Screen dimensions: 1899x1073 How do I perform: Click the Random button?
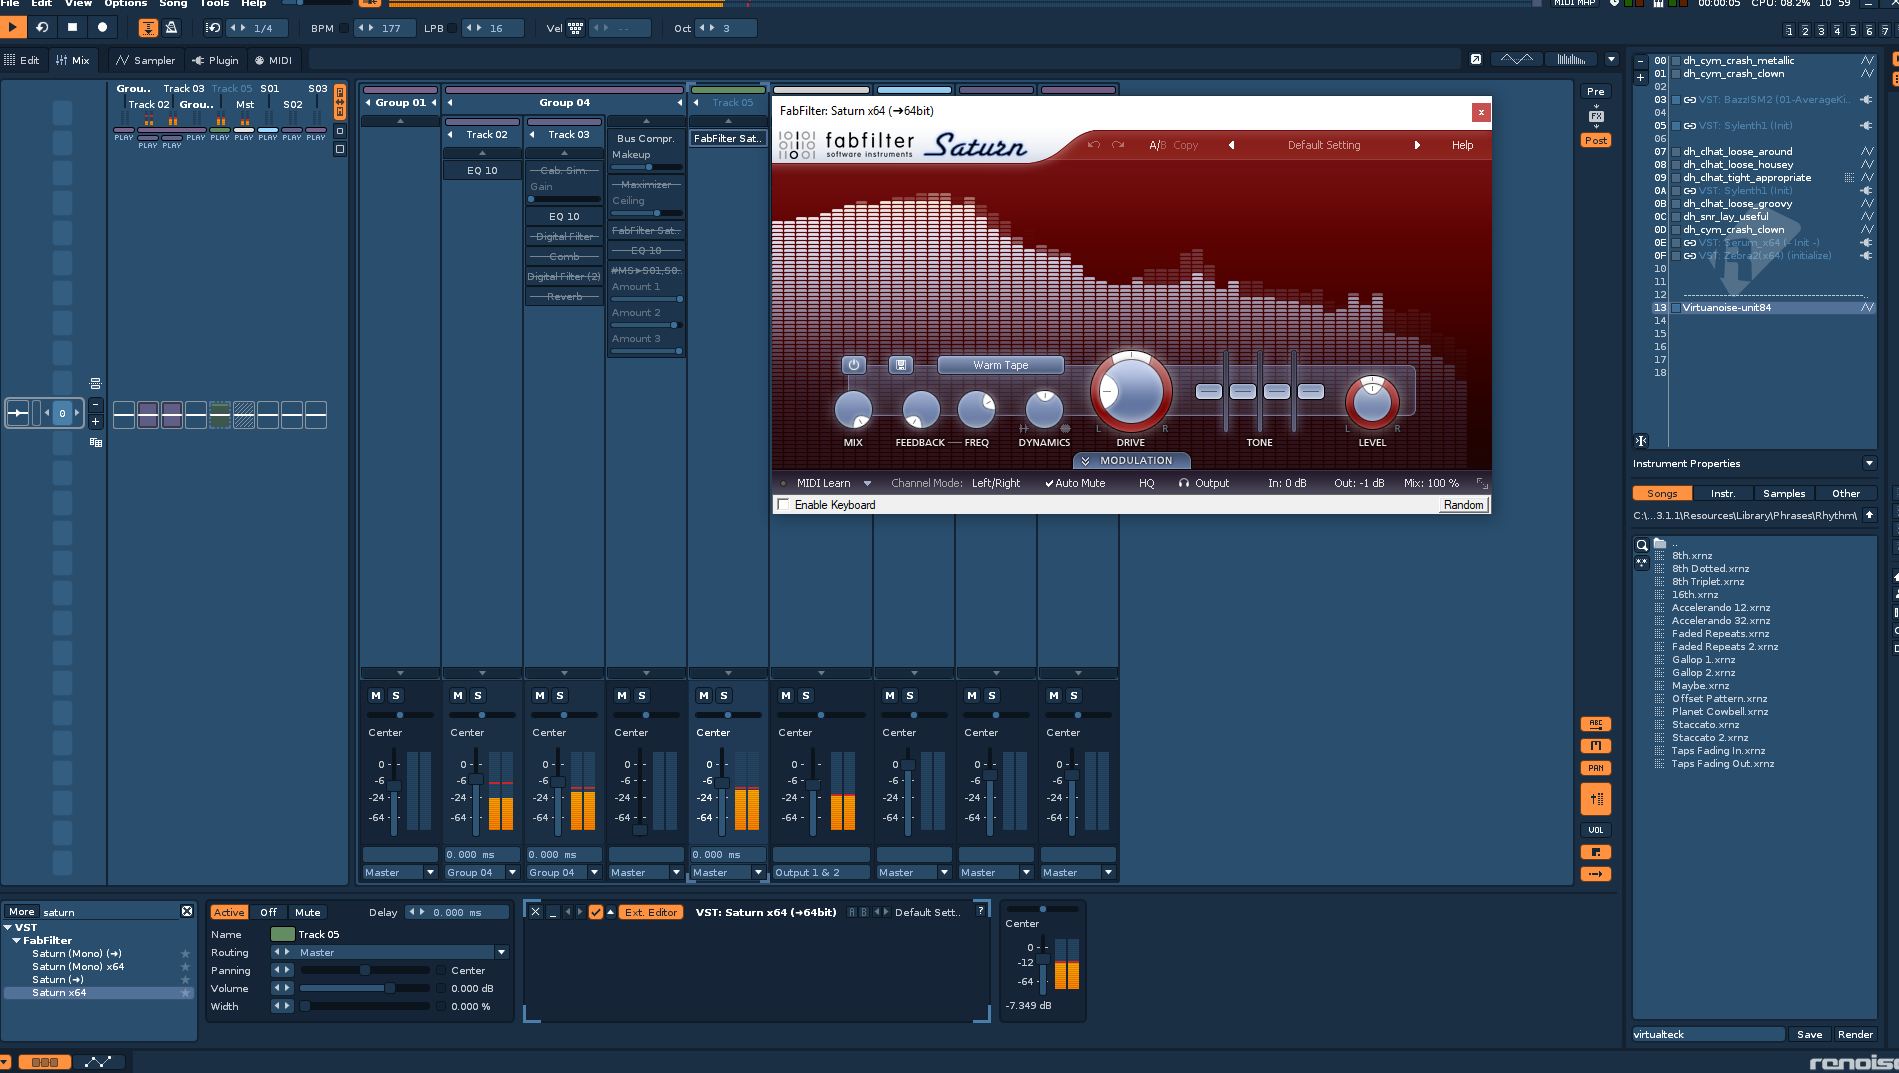tap(1463, 505)
